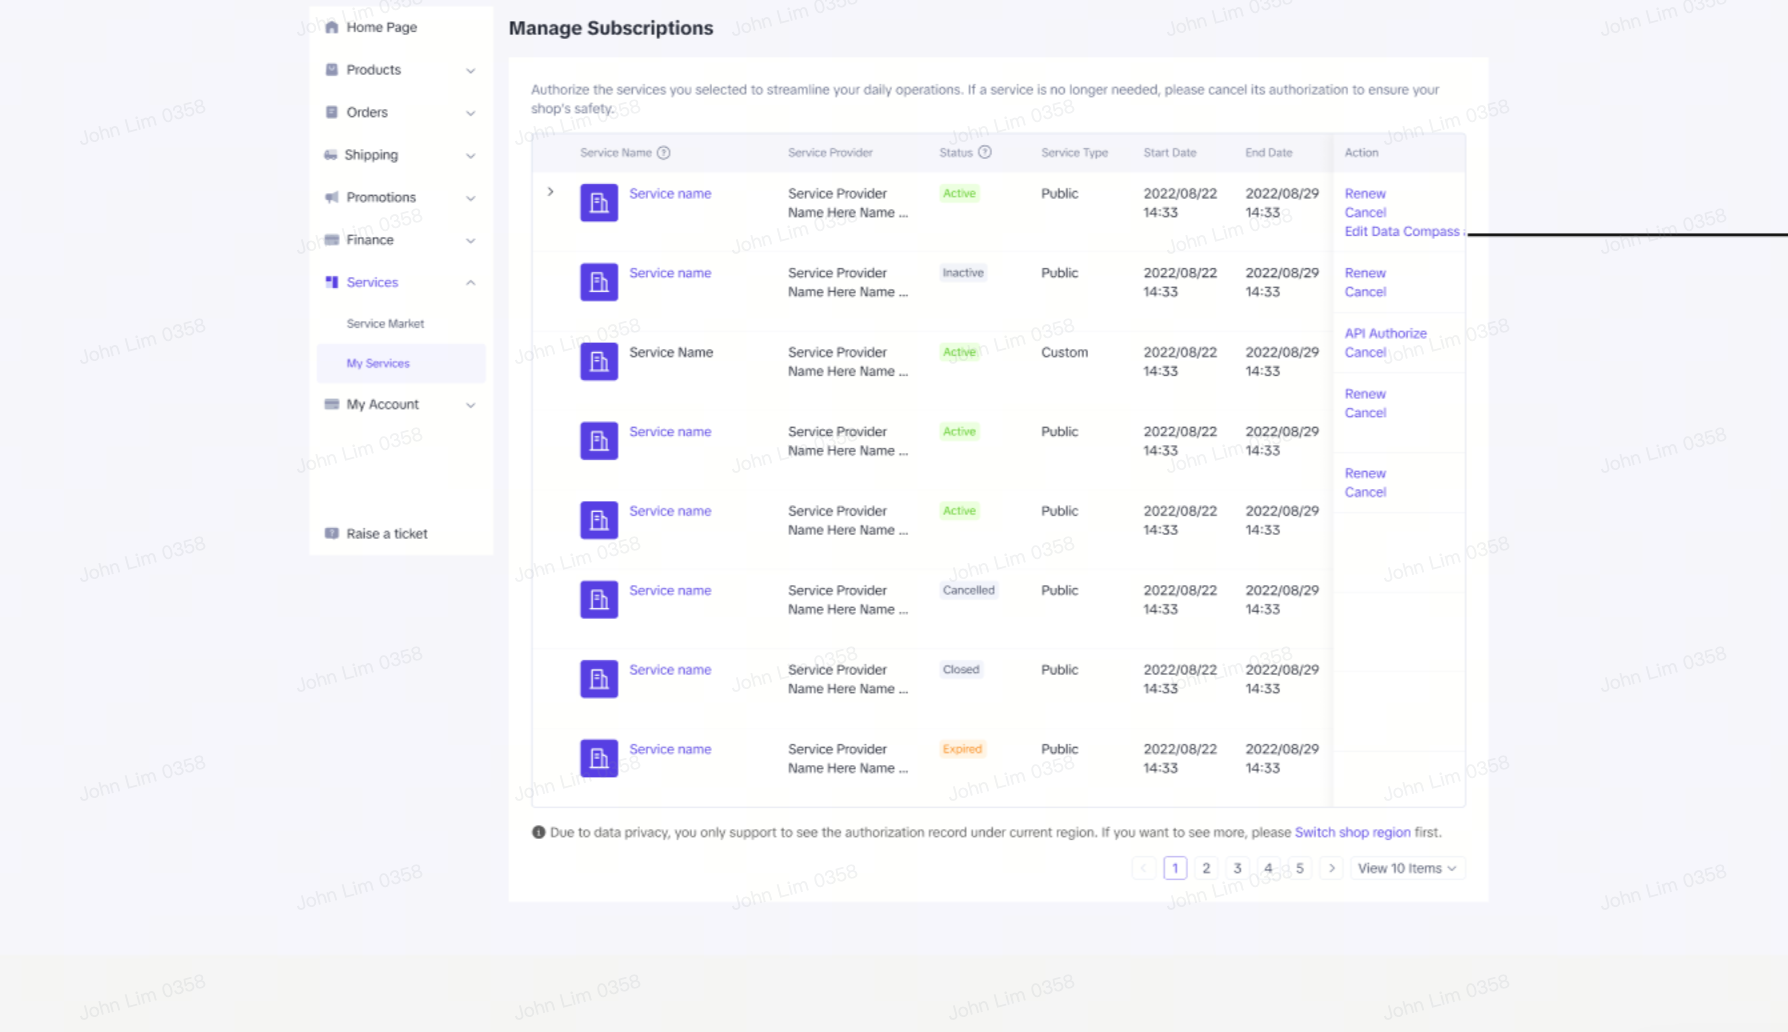This screenshot has width=1788, height=1032.
Task: Collapse the Services menu chevron
Action: (470, 282)
